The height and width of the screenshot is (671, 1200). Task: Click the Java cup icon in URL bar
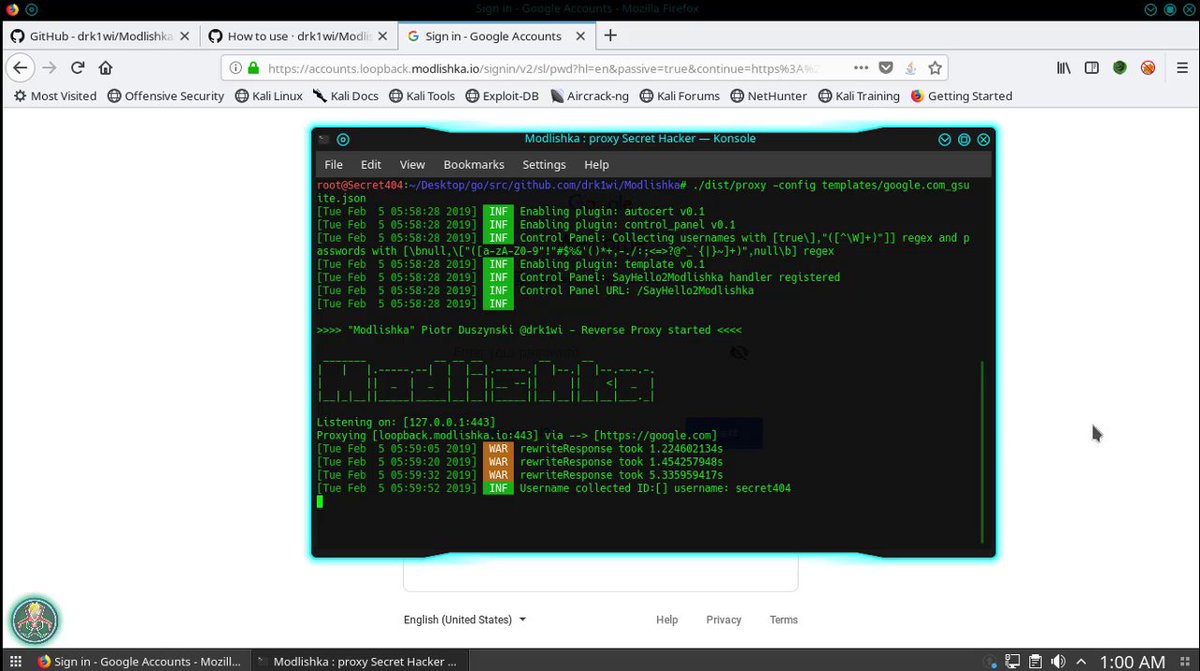point(911,68)
